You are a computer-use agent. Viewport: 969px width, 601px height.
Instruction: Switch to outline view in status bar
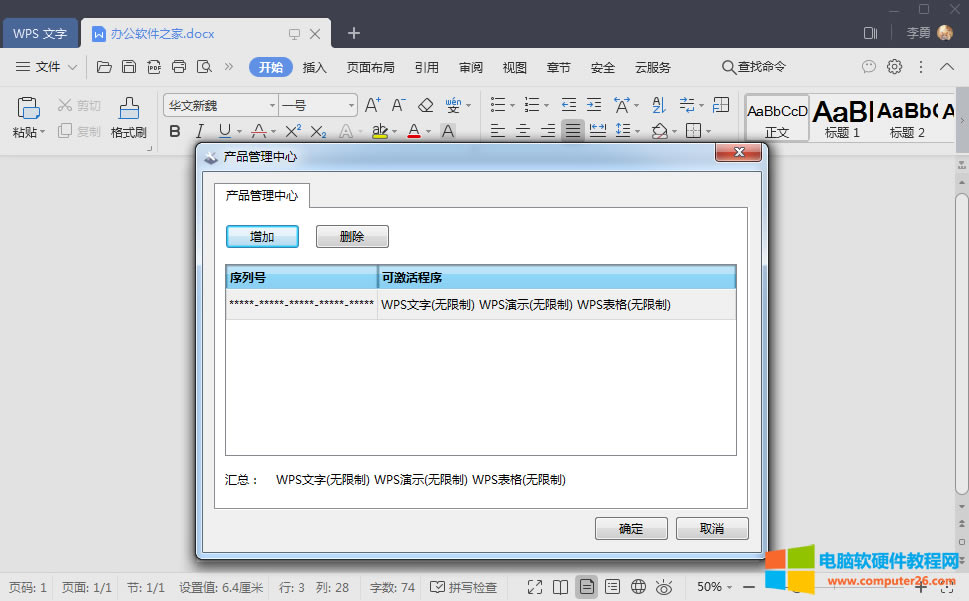(x=612, y=587)
